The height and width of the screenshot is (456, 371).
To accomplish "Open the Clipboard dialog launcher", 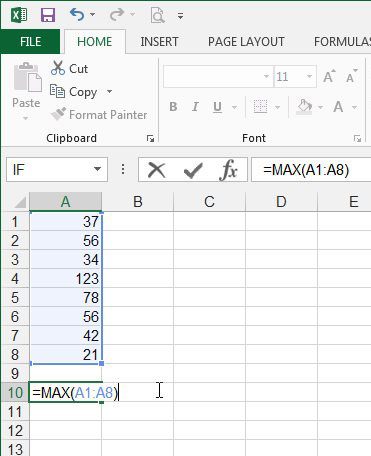I will pyautogui.click(x=151, y=139).
